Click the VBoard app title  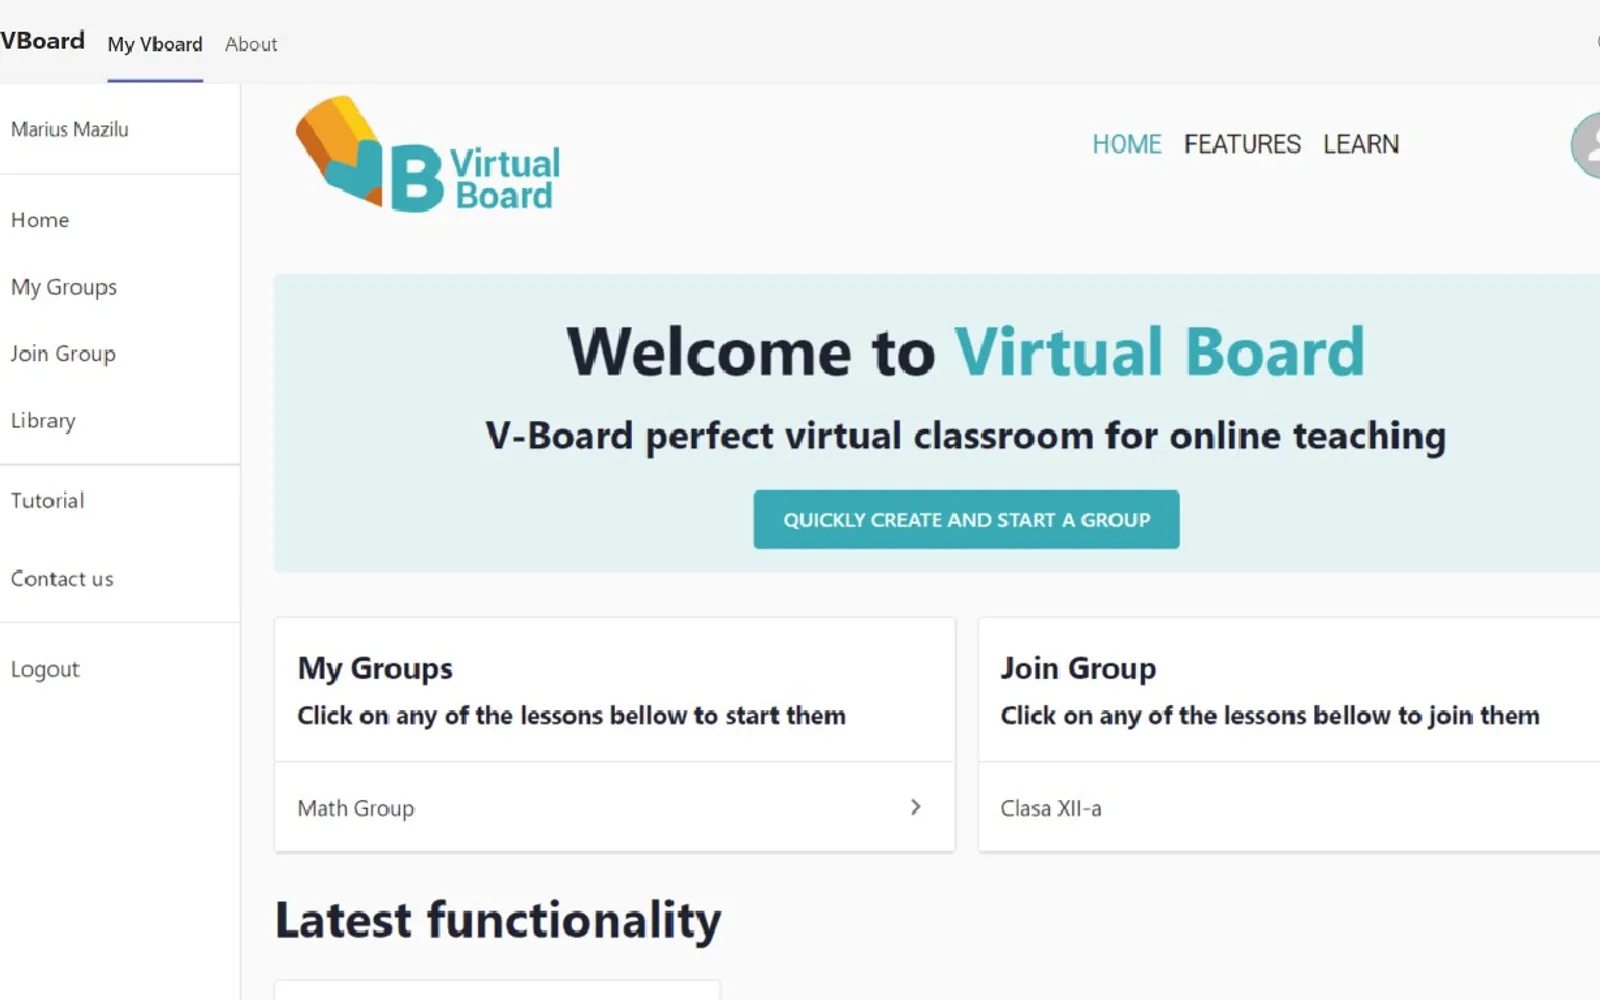43,41
